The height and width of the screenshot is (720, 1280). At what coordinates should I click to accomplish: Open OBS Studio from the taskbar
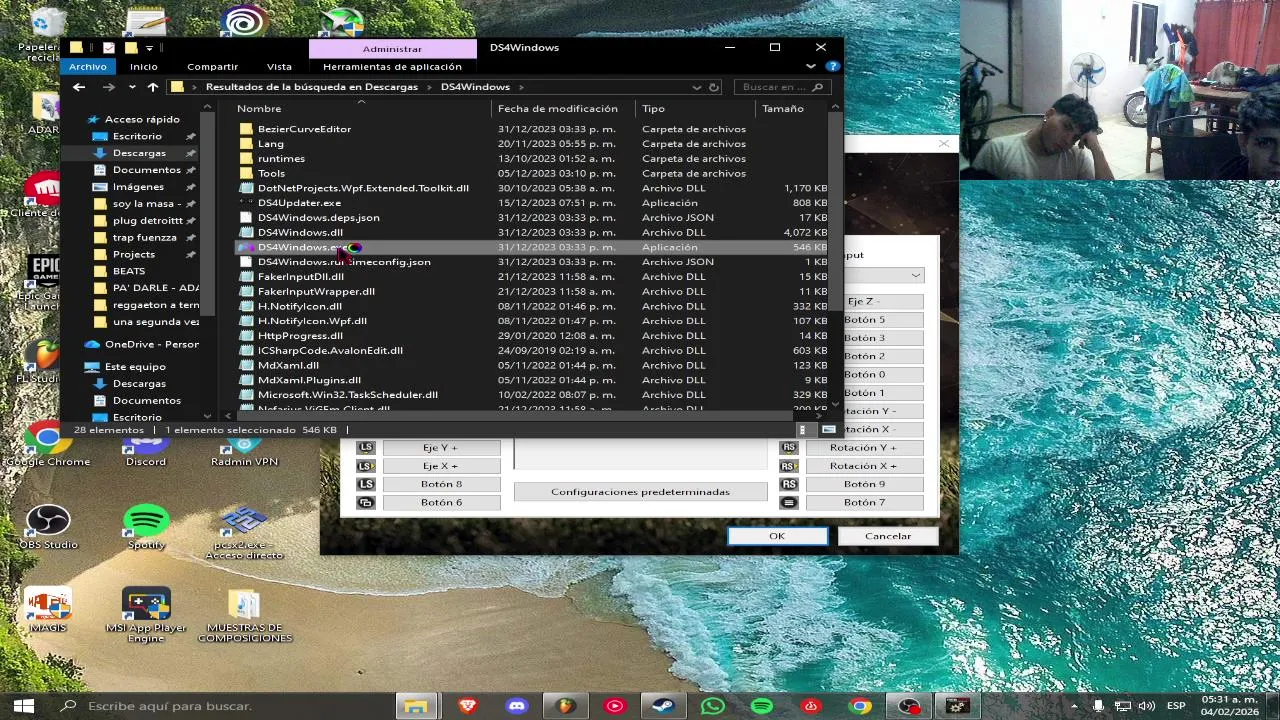tap(909, 706)
